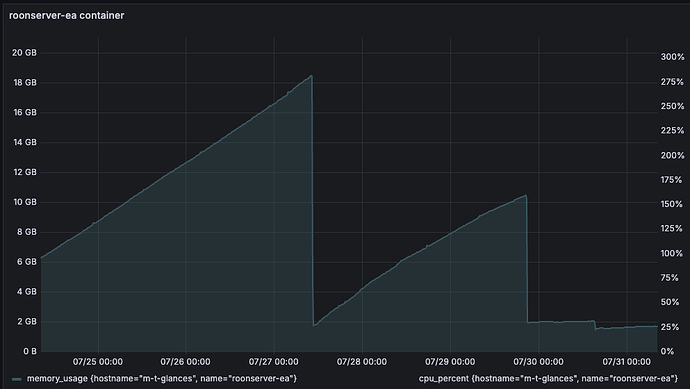Viewport: 690px width, 389px height.
Task: Open the roonserver-ea container panel title menu
Action: [66, 15]
